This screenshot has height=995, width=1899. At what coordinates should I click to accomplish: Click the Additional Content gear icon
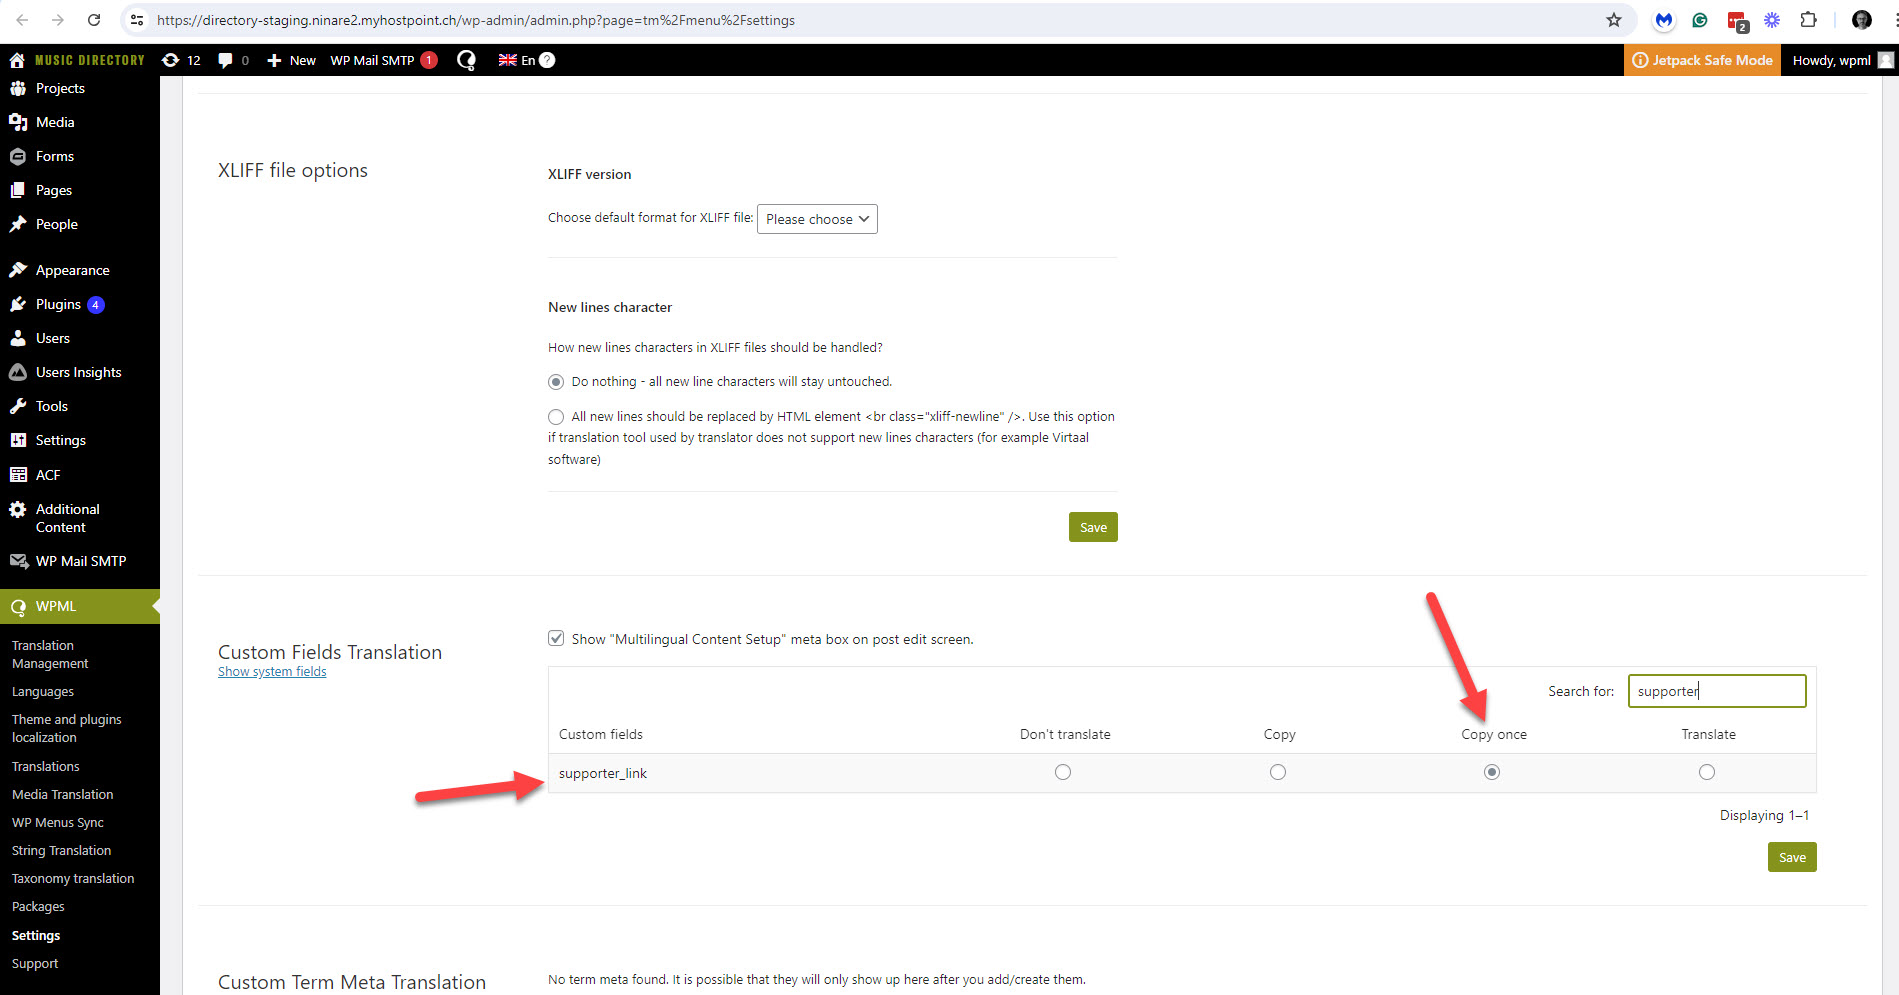coord(18,509)
